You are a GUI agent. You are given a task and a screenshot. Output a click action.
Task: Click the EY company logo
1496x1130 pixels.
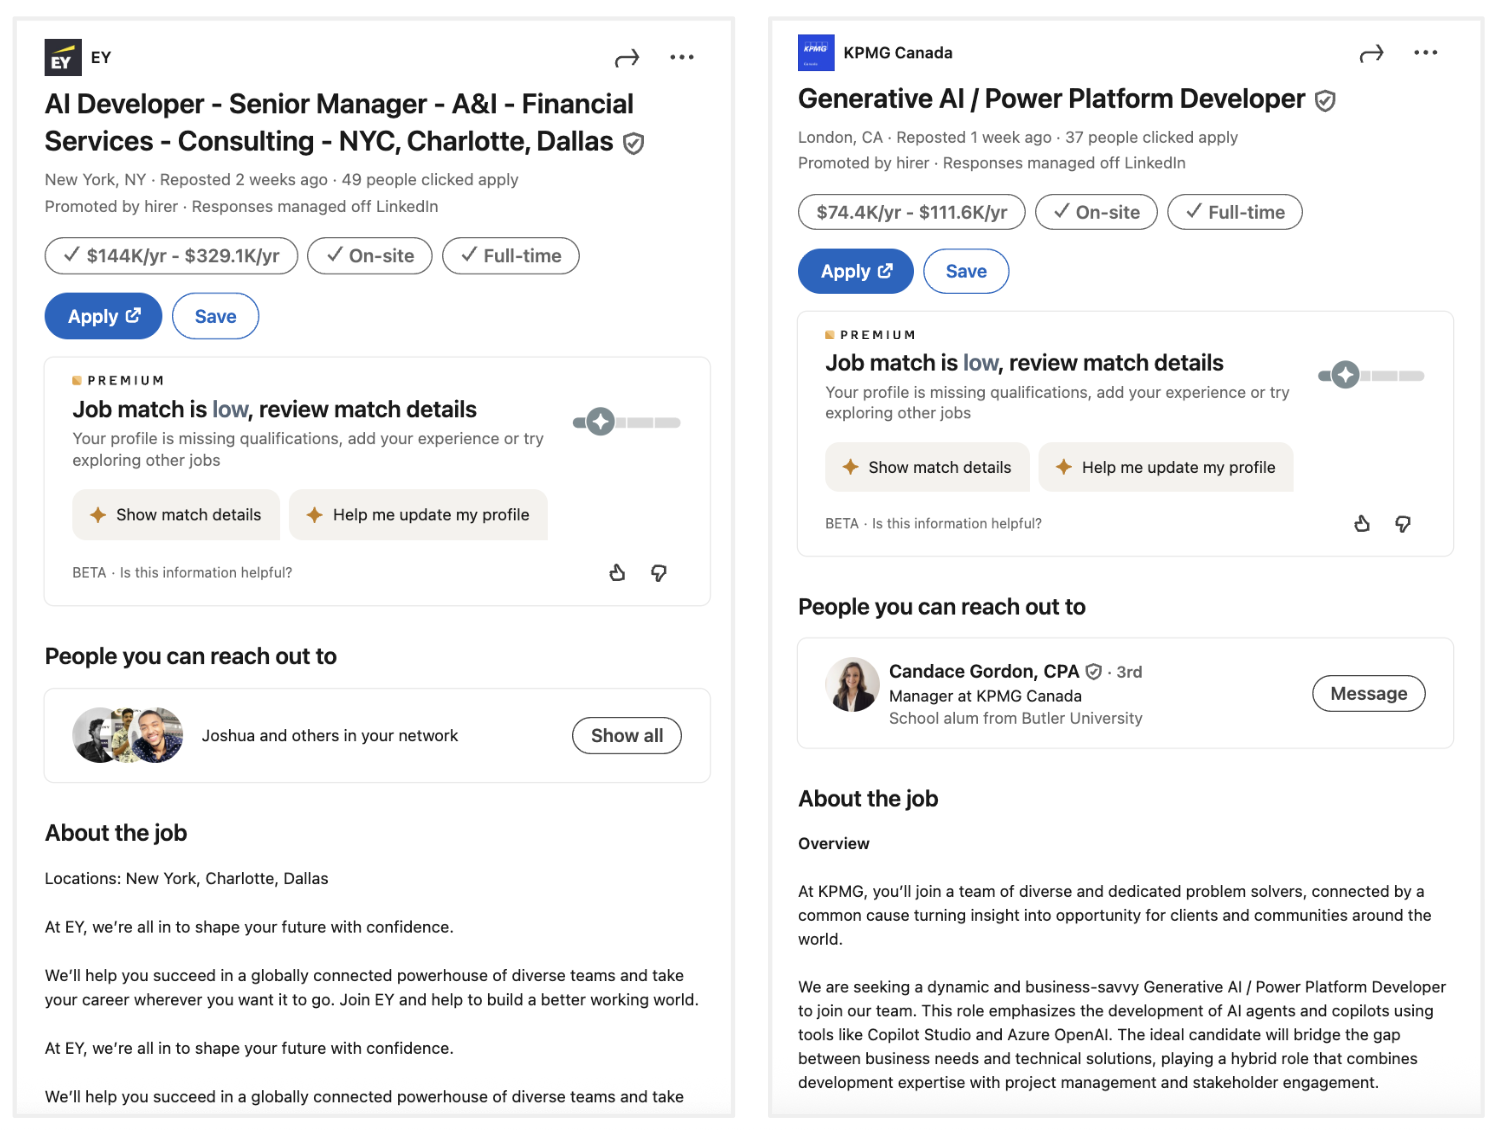click(63, 58)
